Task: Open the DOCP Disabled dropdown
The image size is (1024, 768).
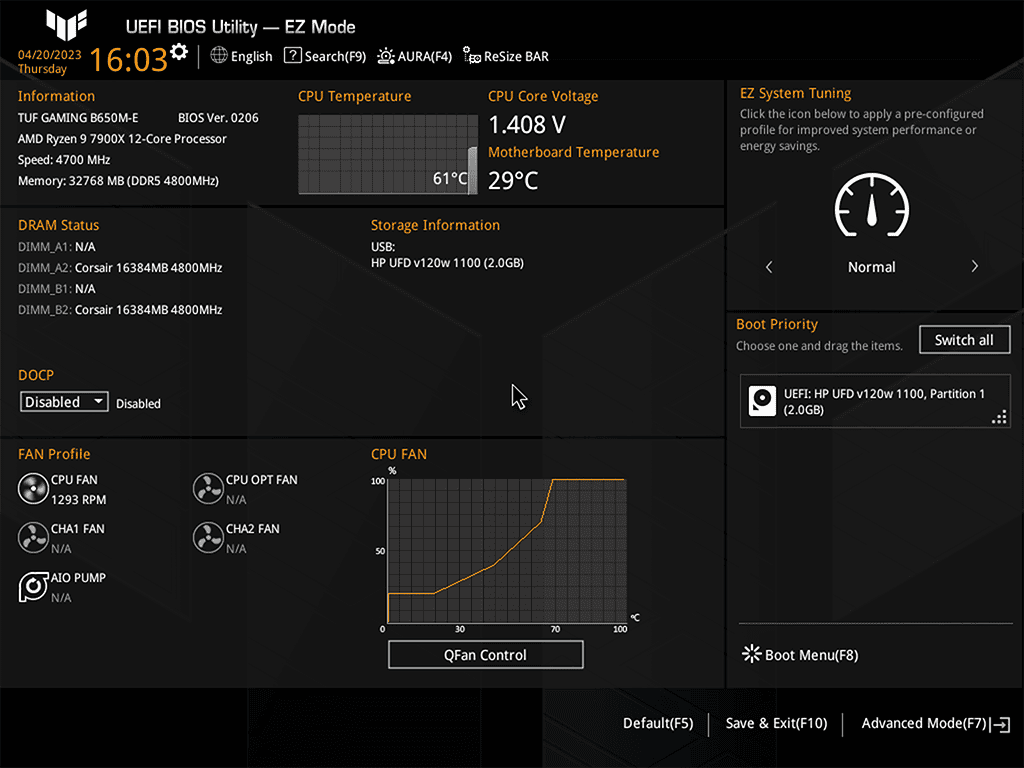Action: [x=64, y=402]
